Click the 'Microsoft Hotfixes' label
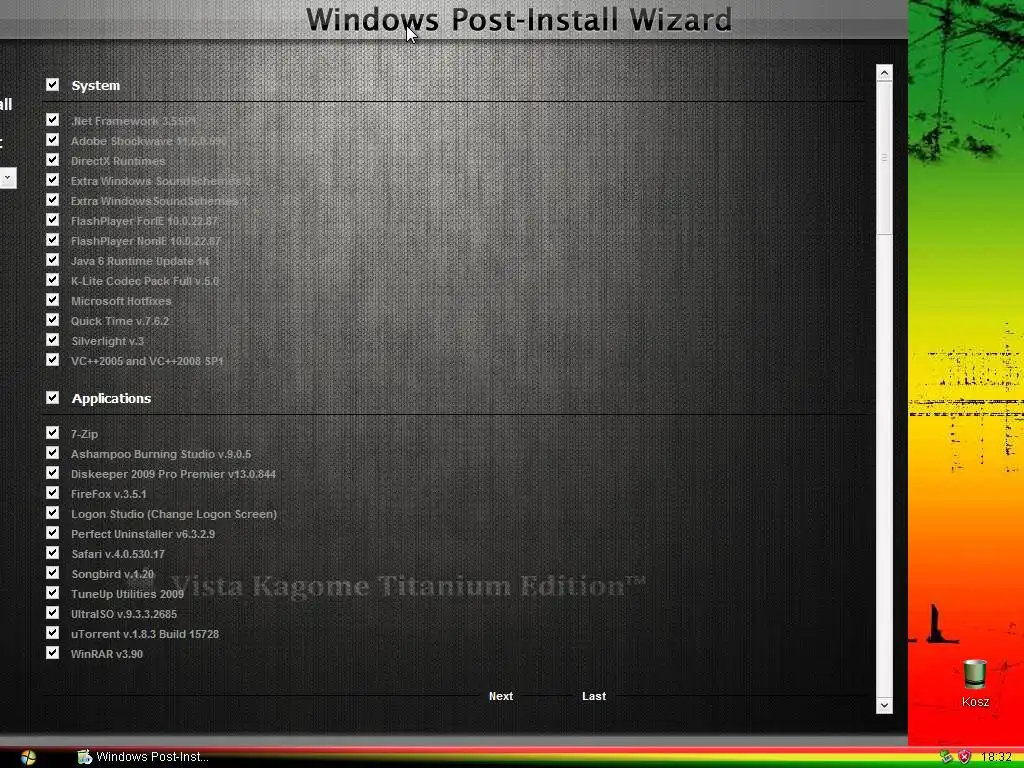The image size is (1024, 768). click(121, 301)
